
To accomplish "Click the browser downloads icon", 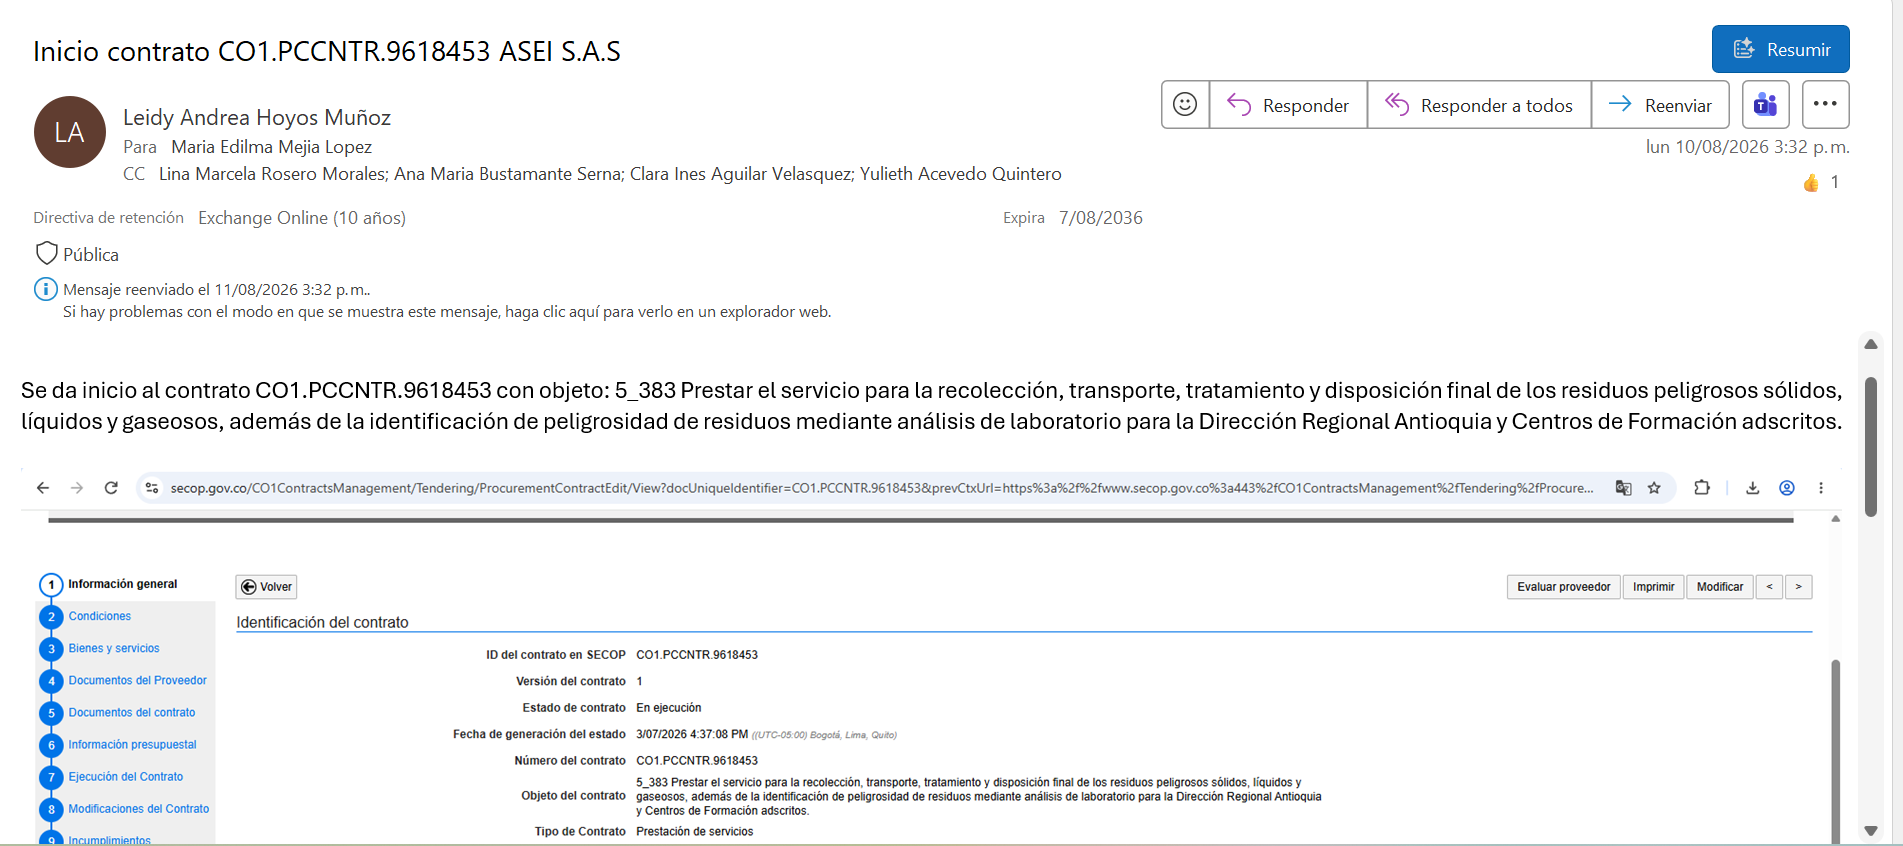I will tap(1752, 488).
